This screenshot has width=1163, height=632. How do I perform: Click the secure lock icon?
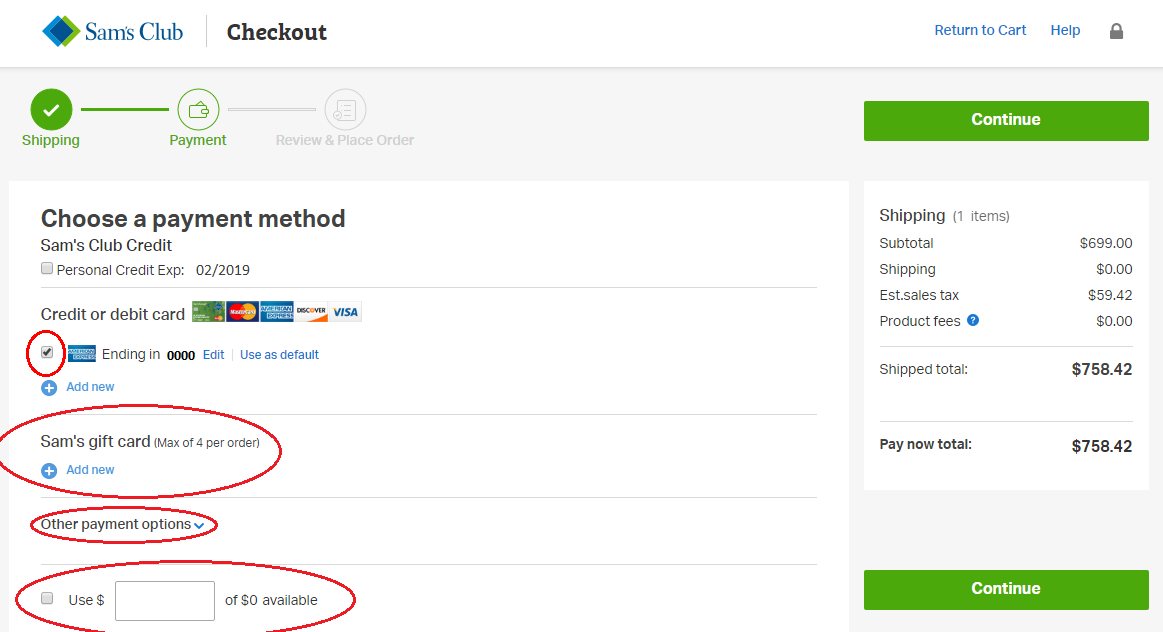pyautogui.click(x=1116, y=31)
